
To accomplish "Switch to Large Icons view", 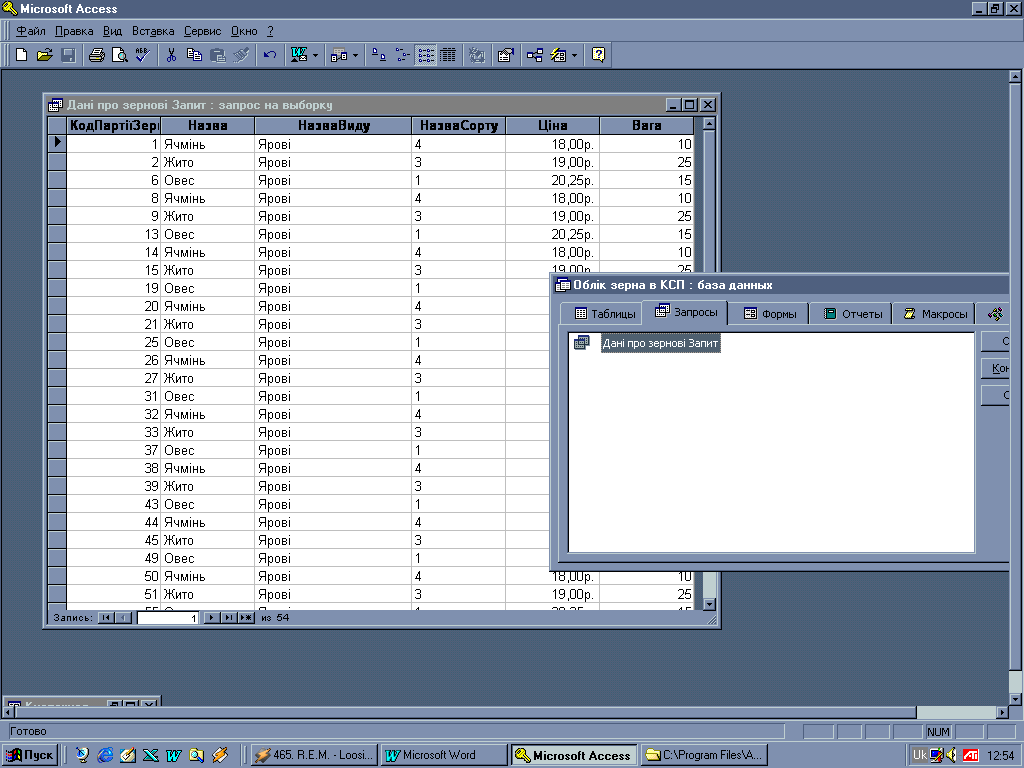I will point(380,55).
